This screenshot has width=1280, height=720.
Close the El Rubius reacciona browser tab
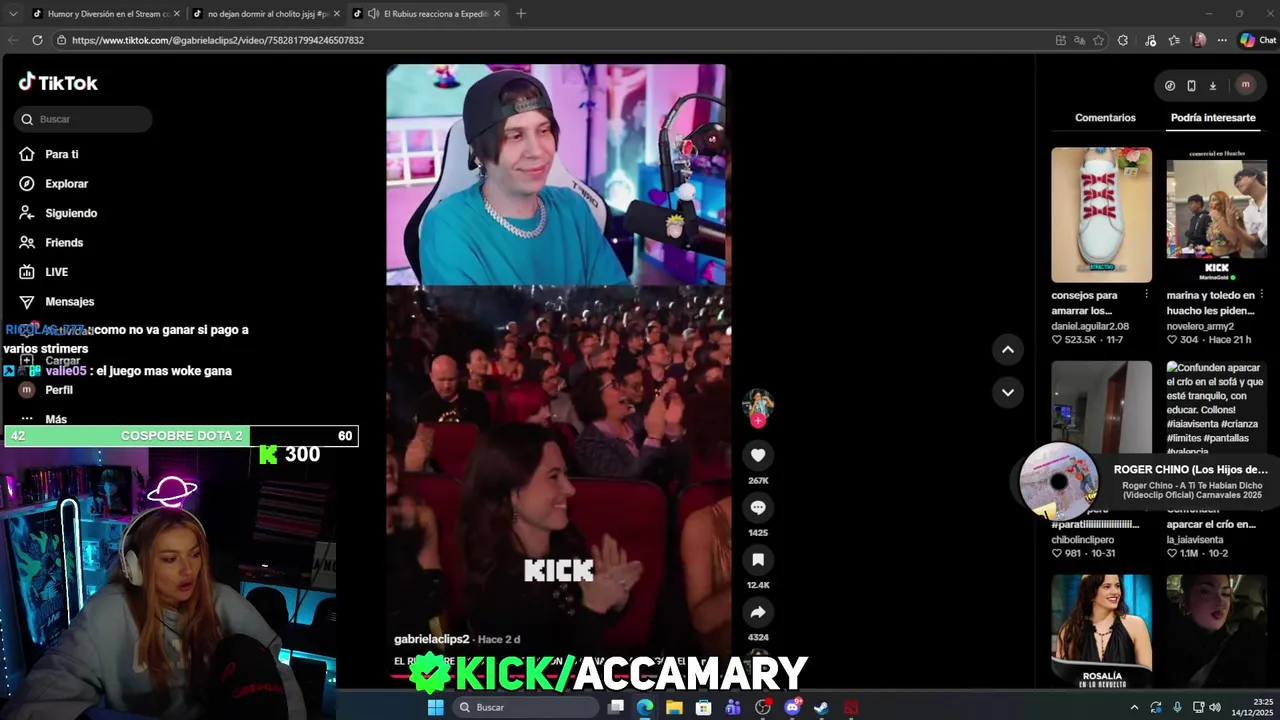click(497, 14)
